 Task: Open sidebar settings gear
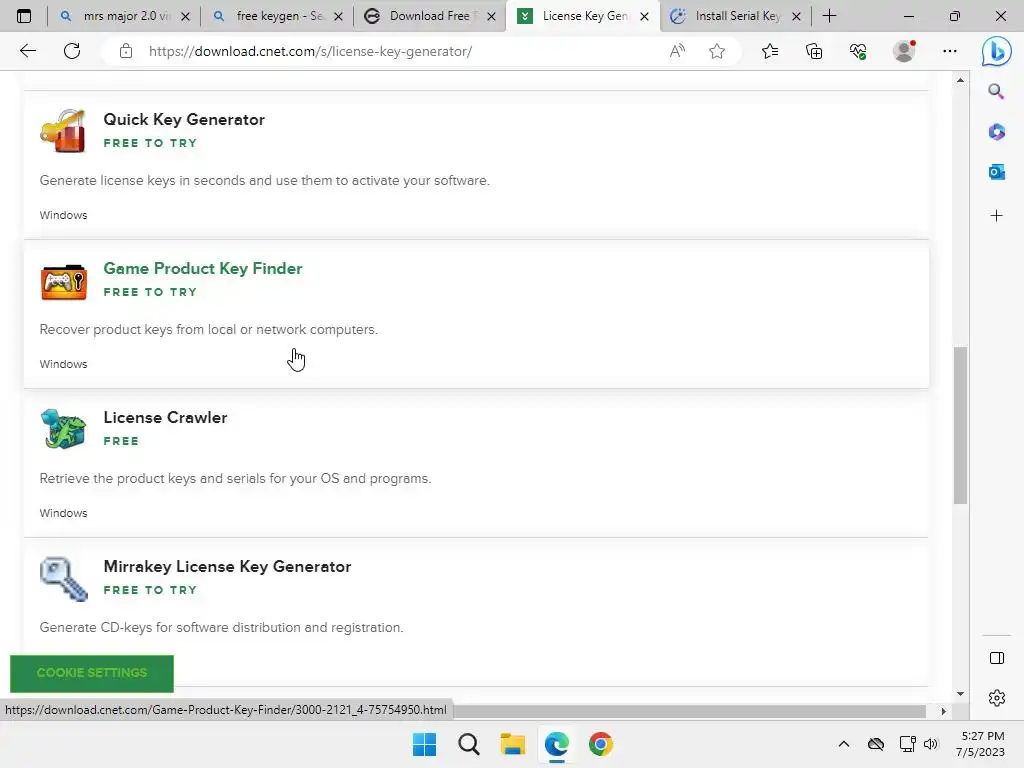[x=997, y=697]
